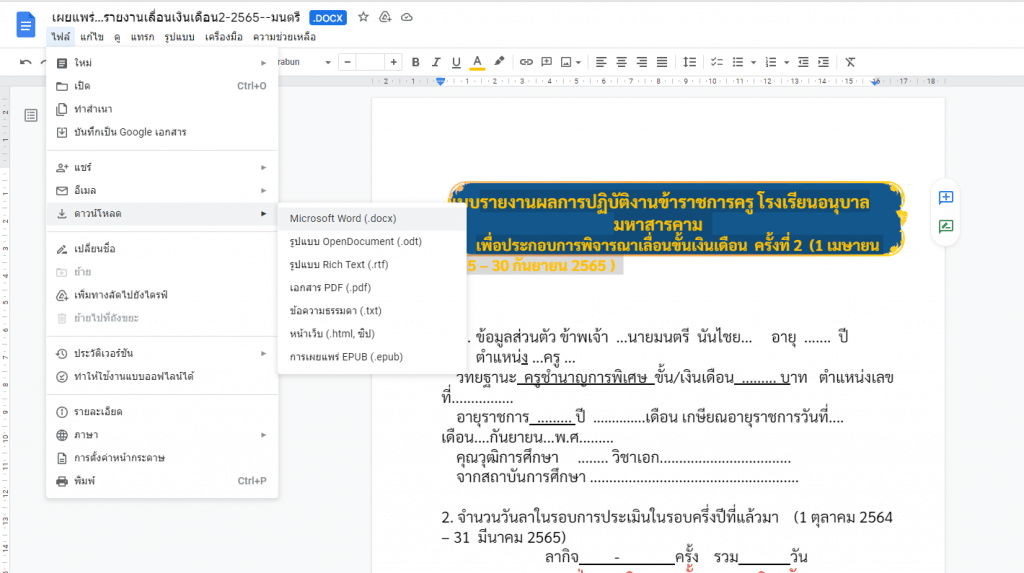Open the แก้ไข (Edit) menu
The width and height of the screenshot is (1024, 573).
[91, 37]
